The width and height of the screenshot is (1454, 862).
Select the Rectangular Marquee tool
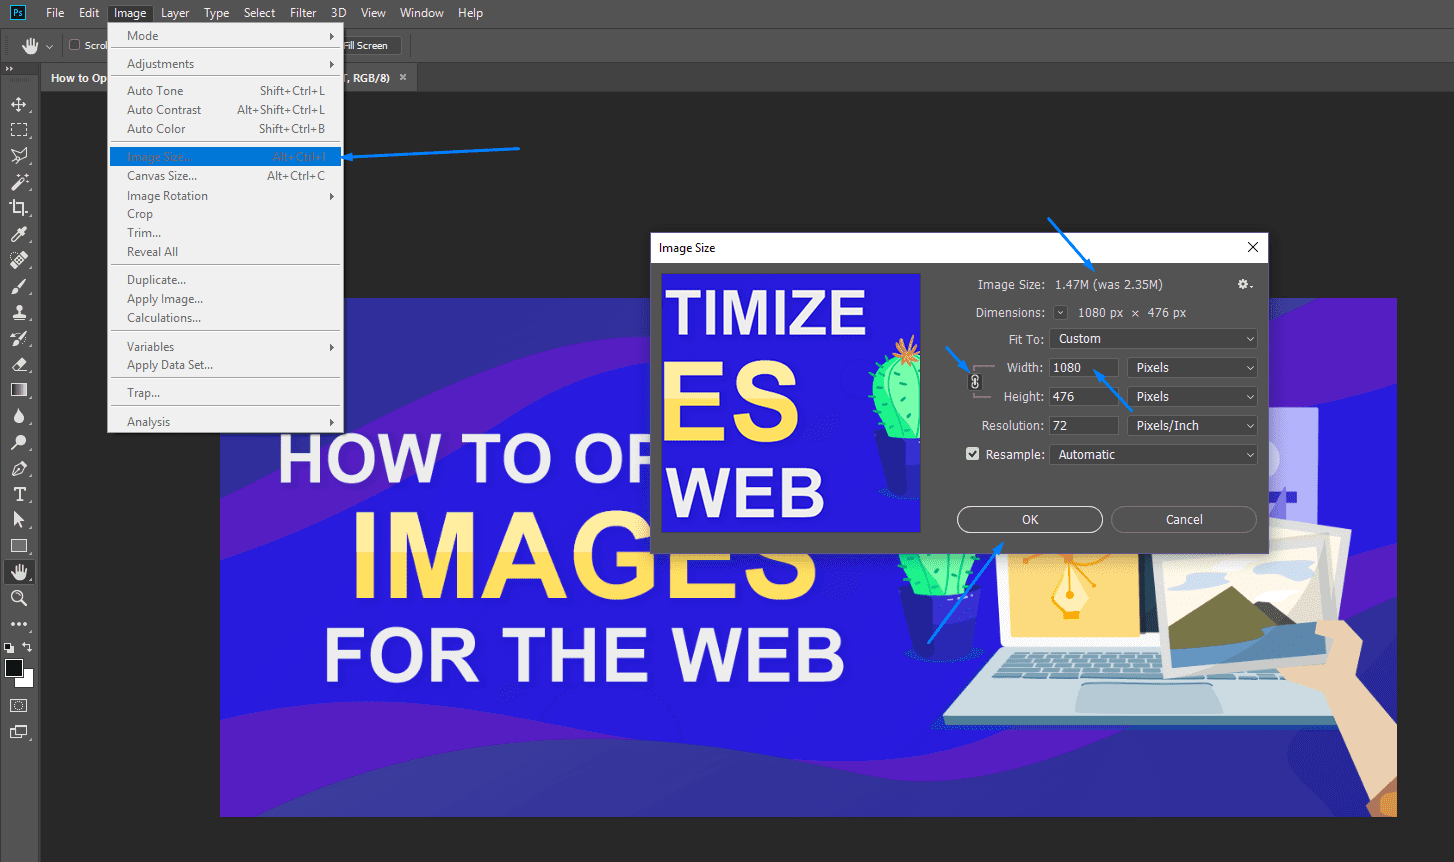tap(19, 130)
